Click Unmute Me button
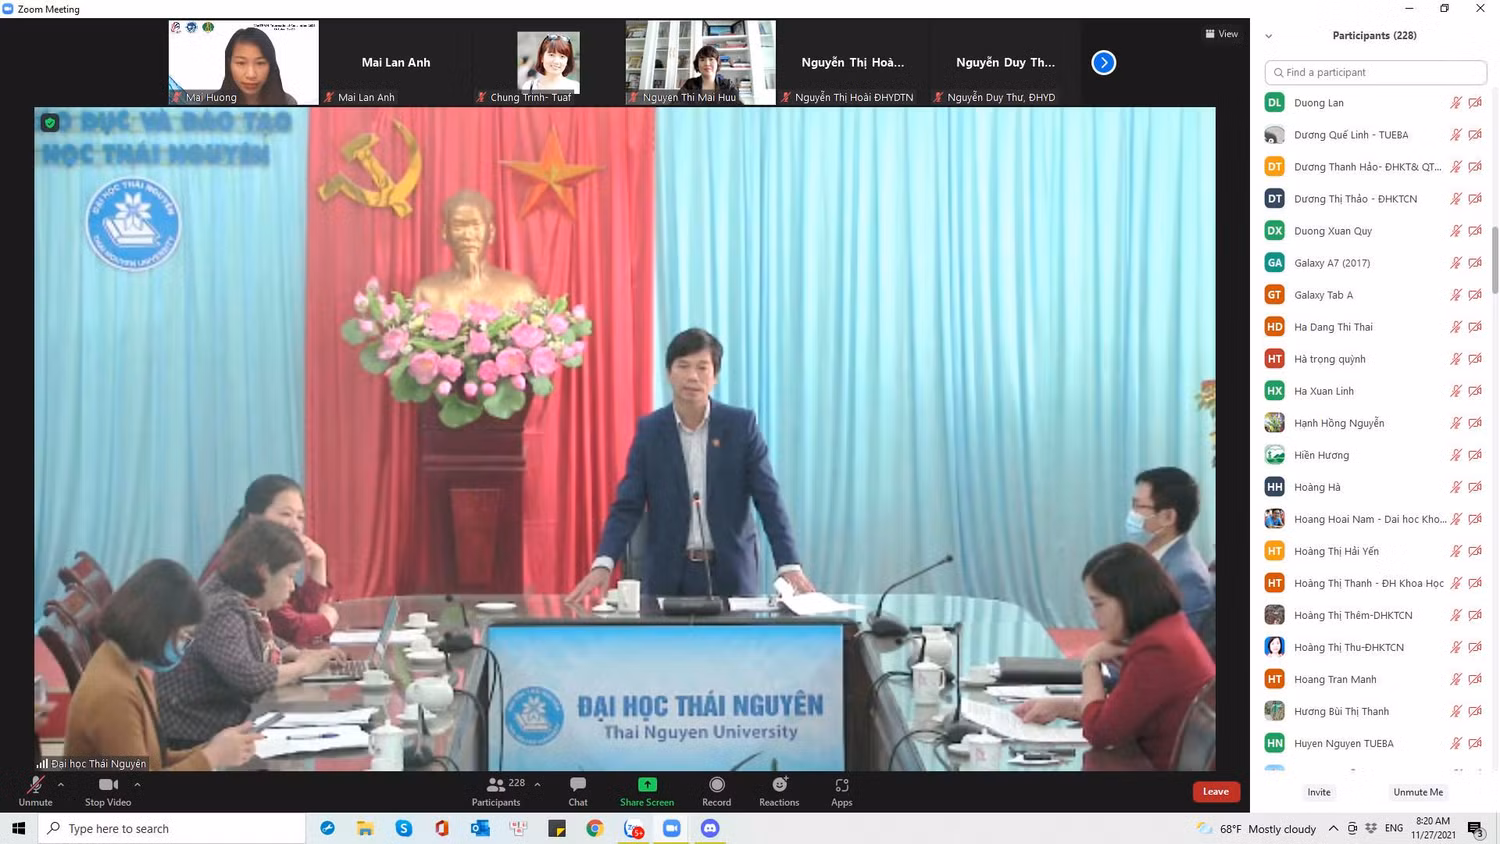This screenshot has width=1500, height=844. 1418,792
